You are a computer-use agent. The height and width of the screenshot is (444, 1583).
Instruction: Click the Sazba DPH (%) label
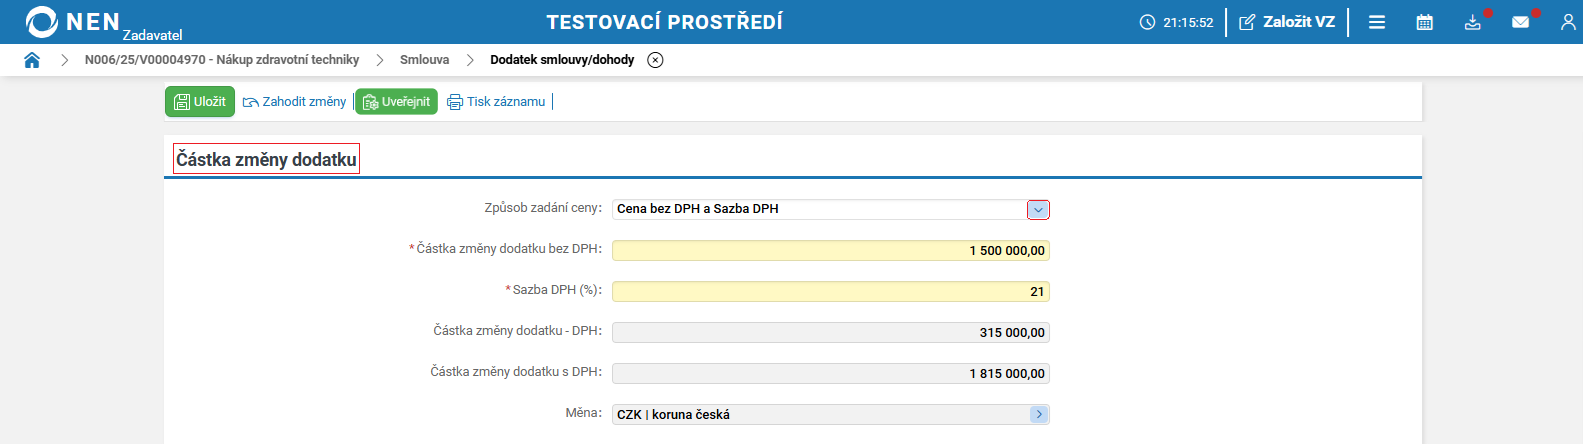click(557, 290)
